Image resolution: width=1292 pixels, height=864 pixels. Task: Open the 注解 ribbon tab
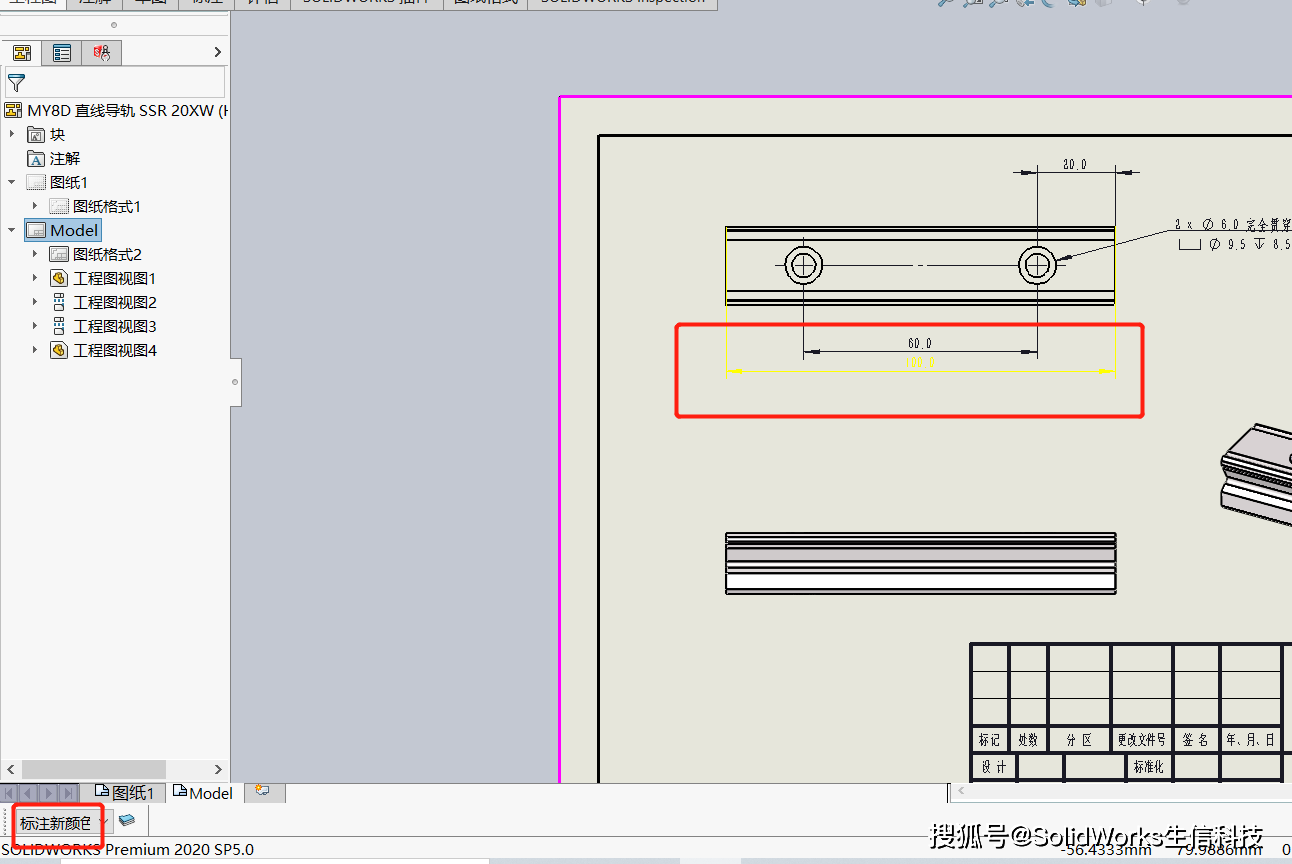point(93,2)
